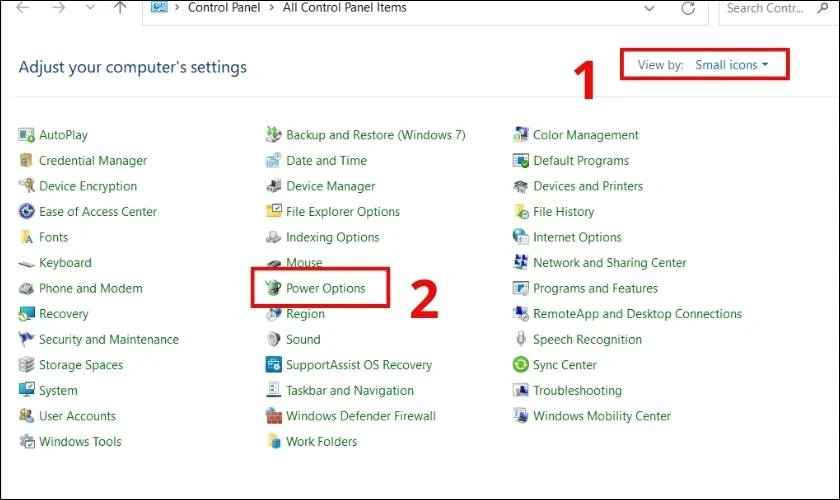Image resolution: width=840 pixels, height=500 pixels.
Task: Go up one level with Up arrow
Action: (120, 8)
